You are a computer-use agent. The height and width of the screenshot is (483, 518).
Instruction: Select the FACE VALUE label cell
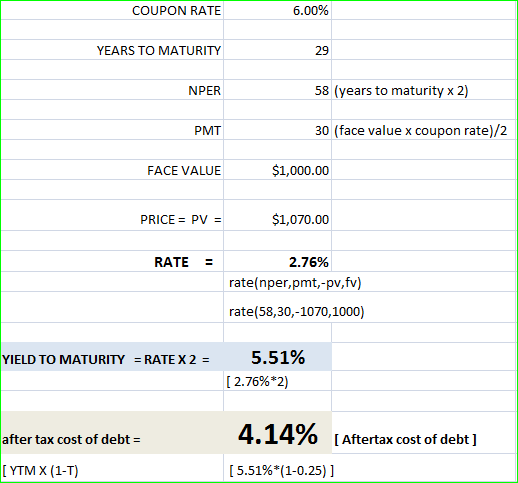tap(184, 171)
